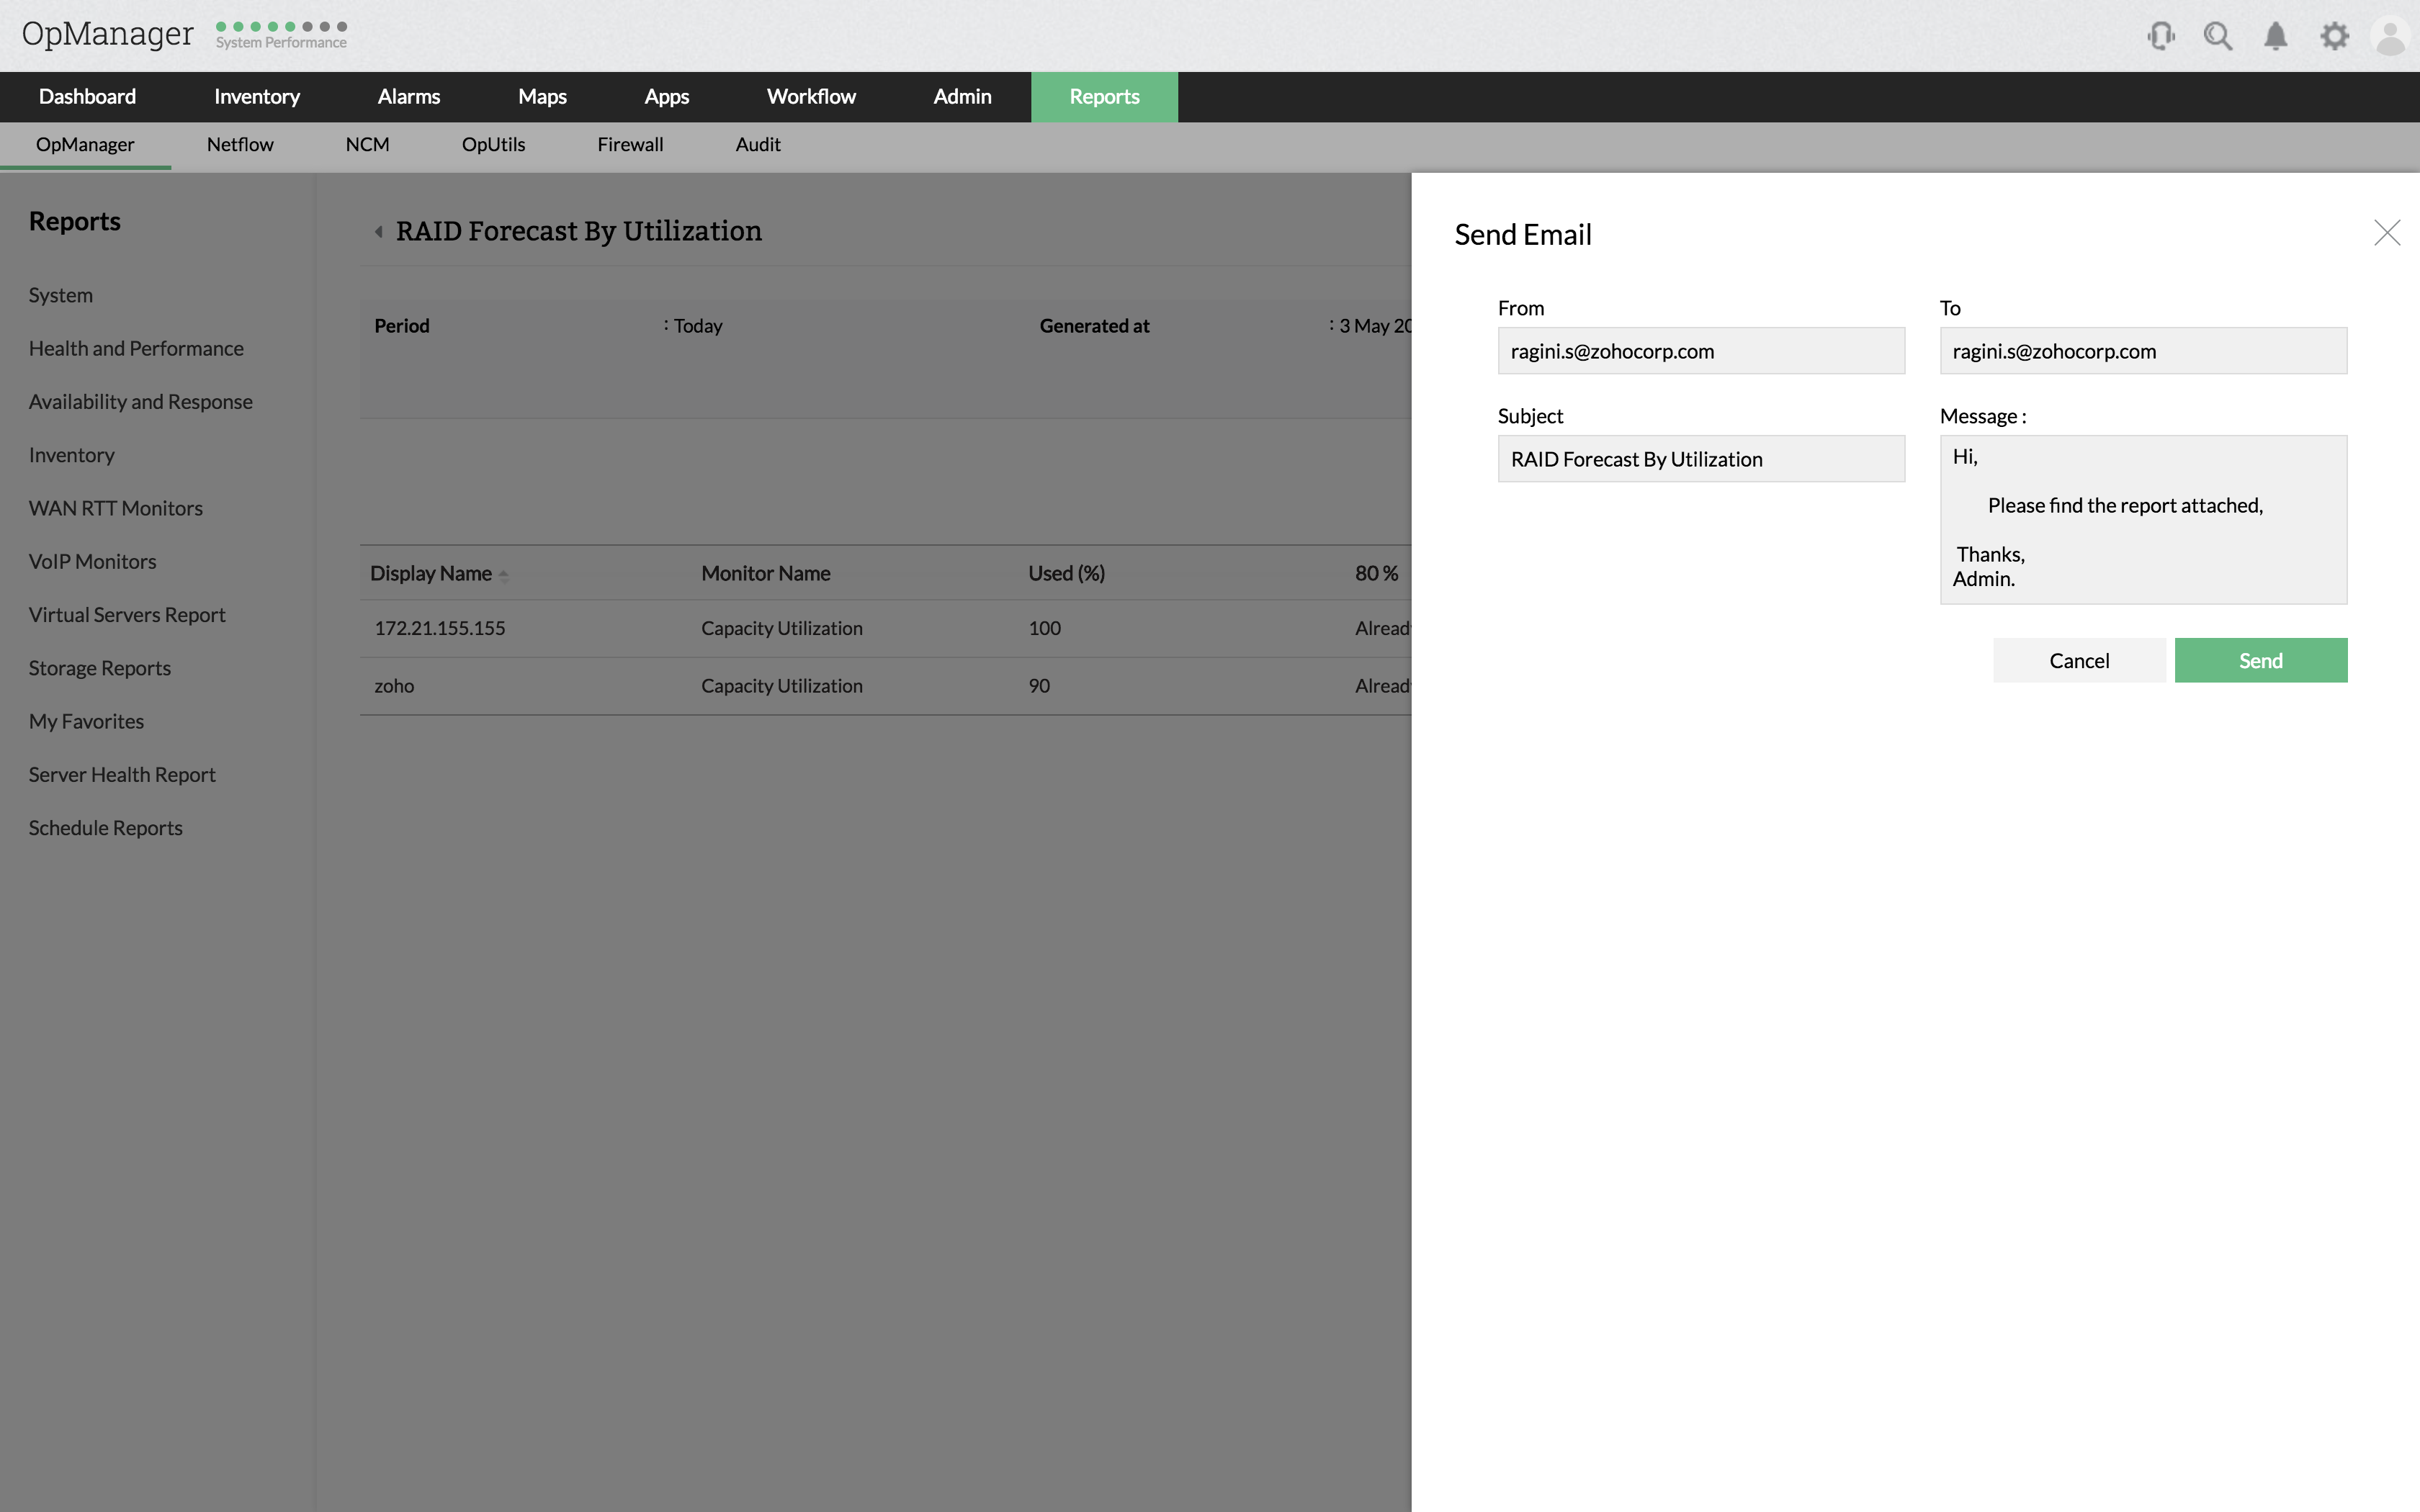The height and width of the screenshot is (1512, 2420).
Task: Open the alarm bell notifications
Action: pyautogui.click(x=2275, y=37)
